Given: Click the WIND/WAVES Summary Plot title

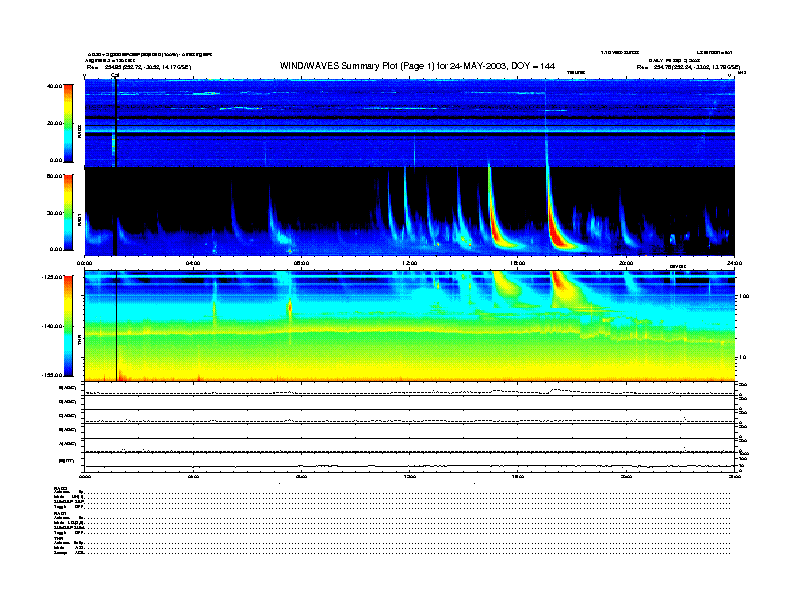Looking at the screenshot, I should (417, 66).
